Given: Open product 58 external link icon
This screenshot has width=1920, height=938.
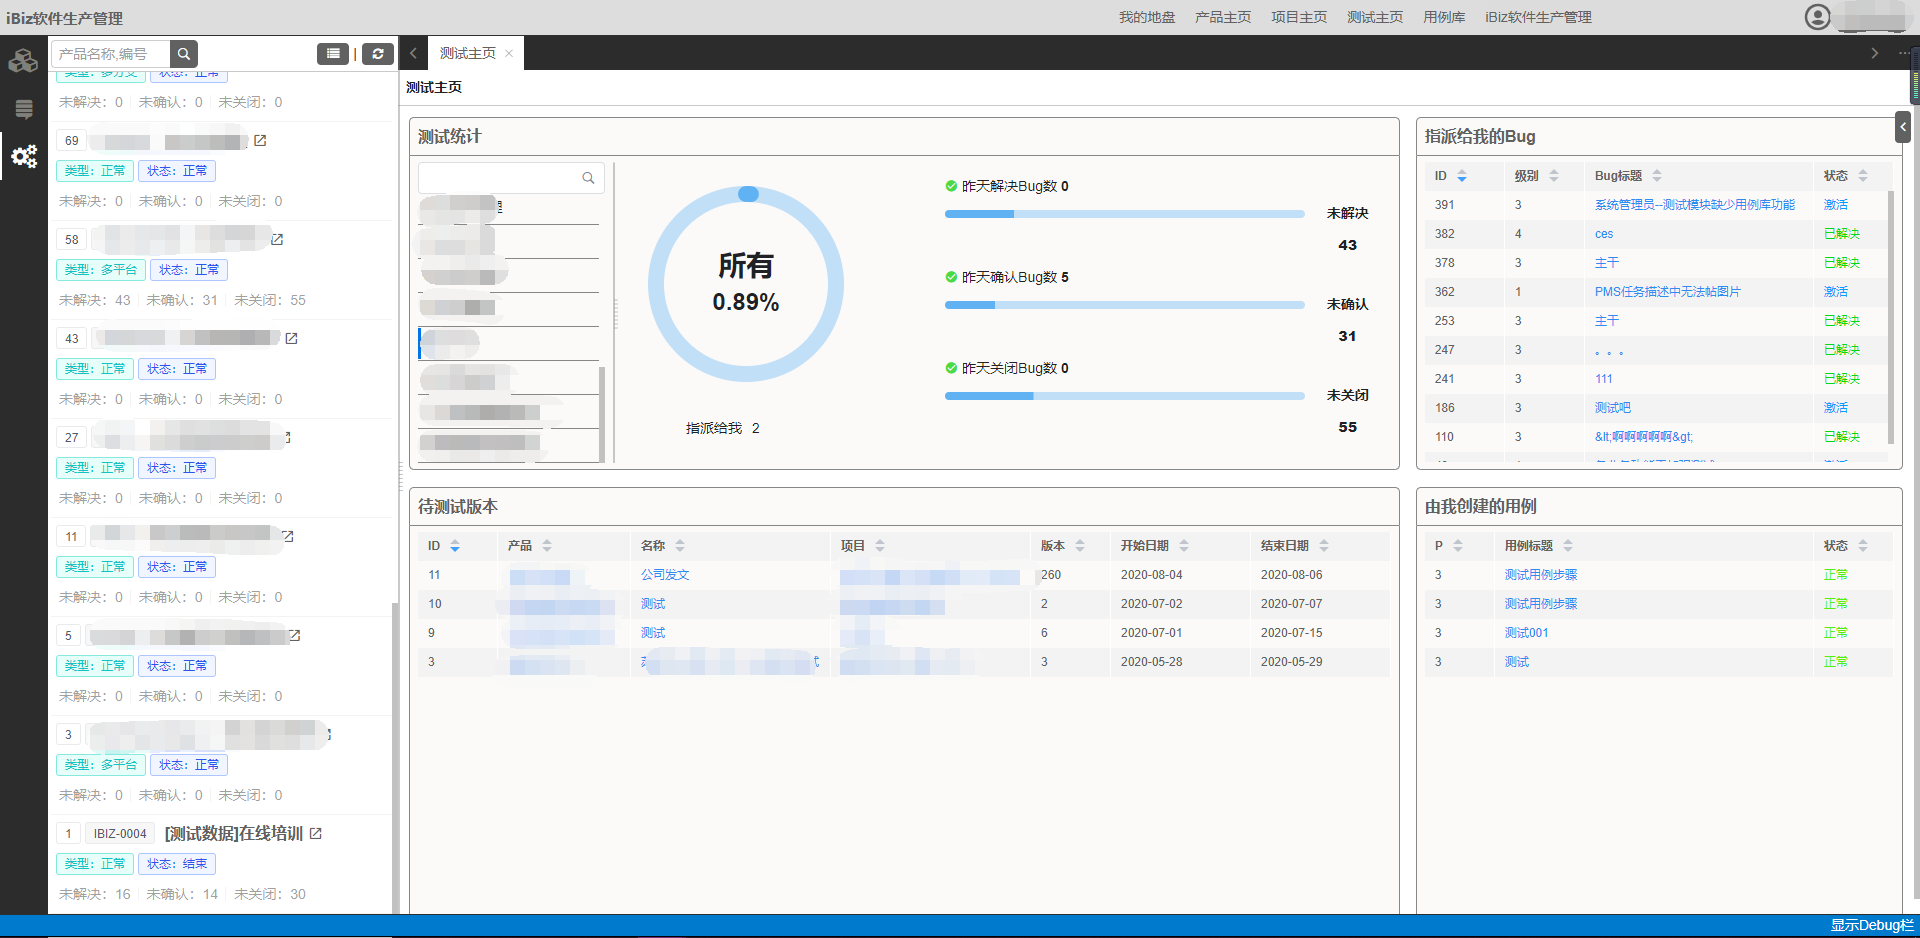Looking at the screenshot, I should (277, 240).
